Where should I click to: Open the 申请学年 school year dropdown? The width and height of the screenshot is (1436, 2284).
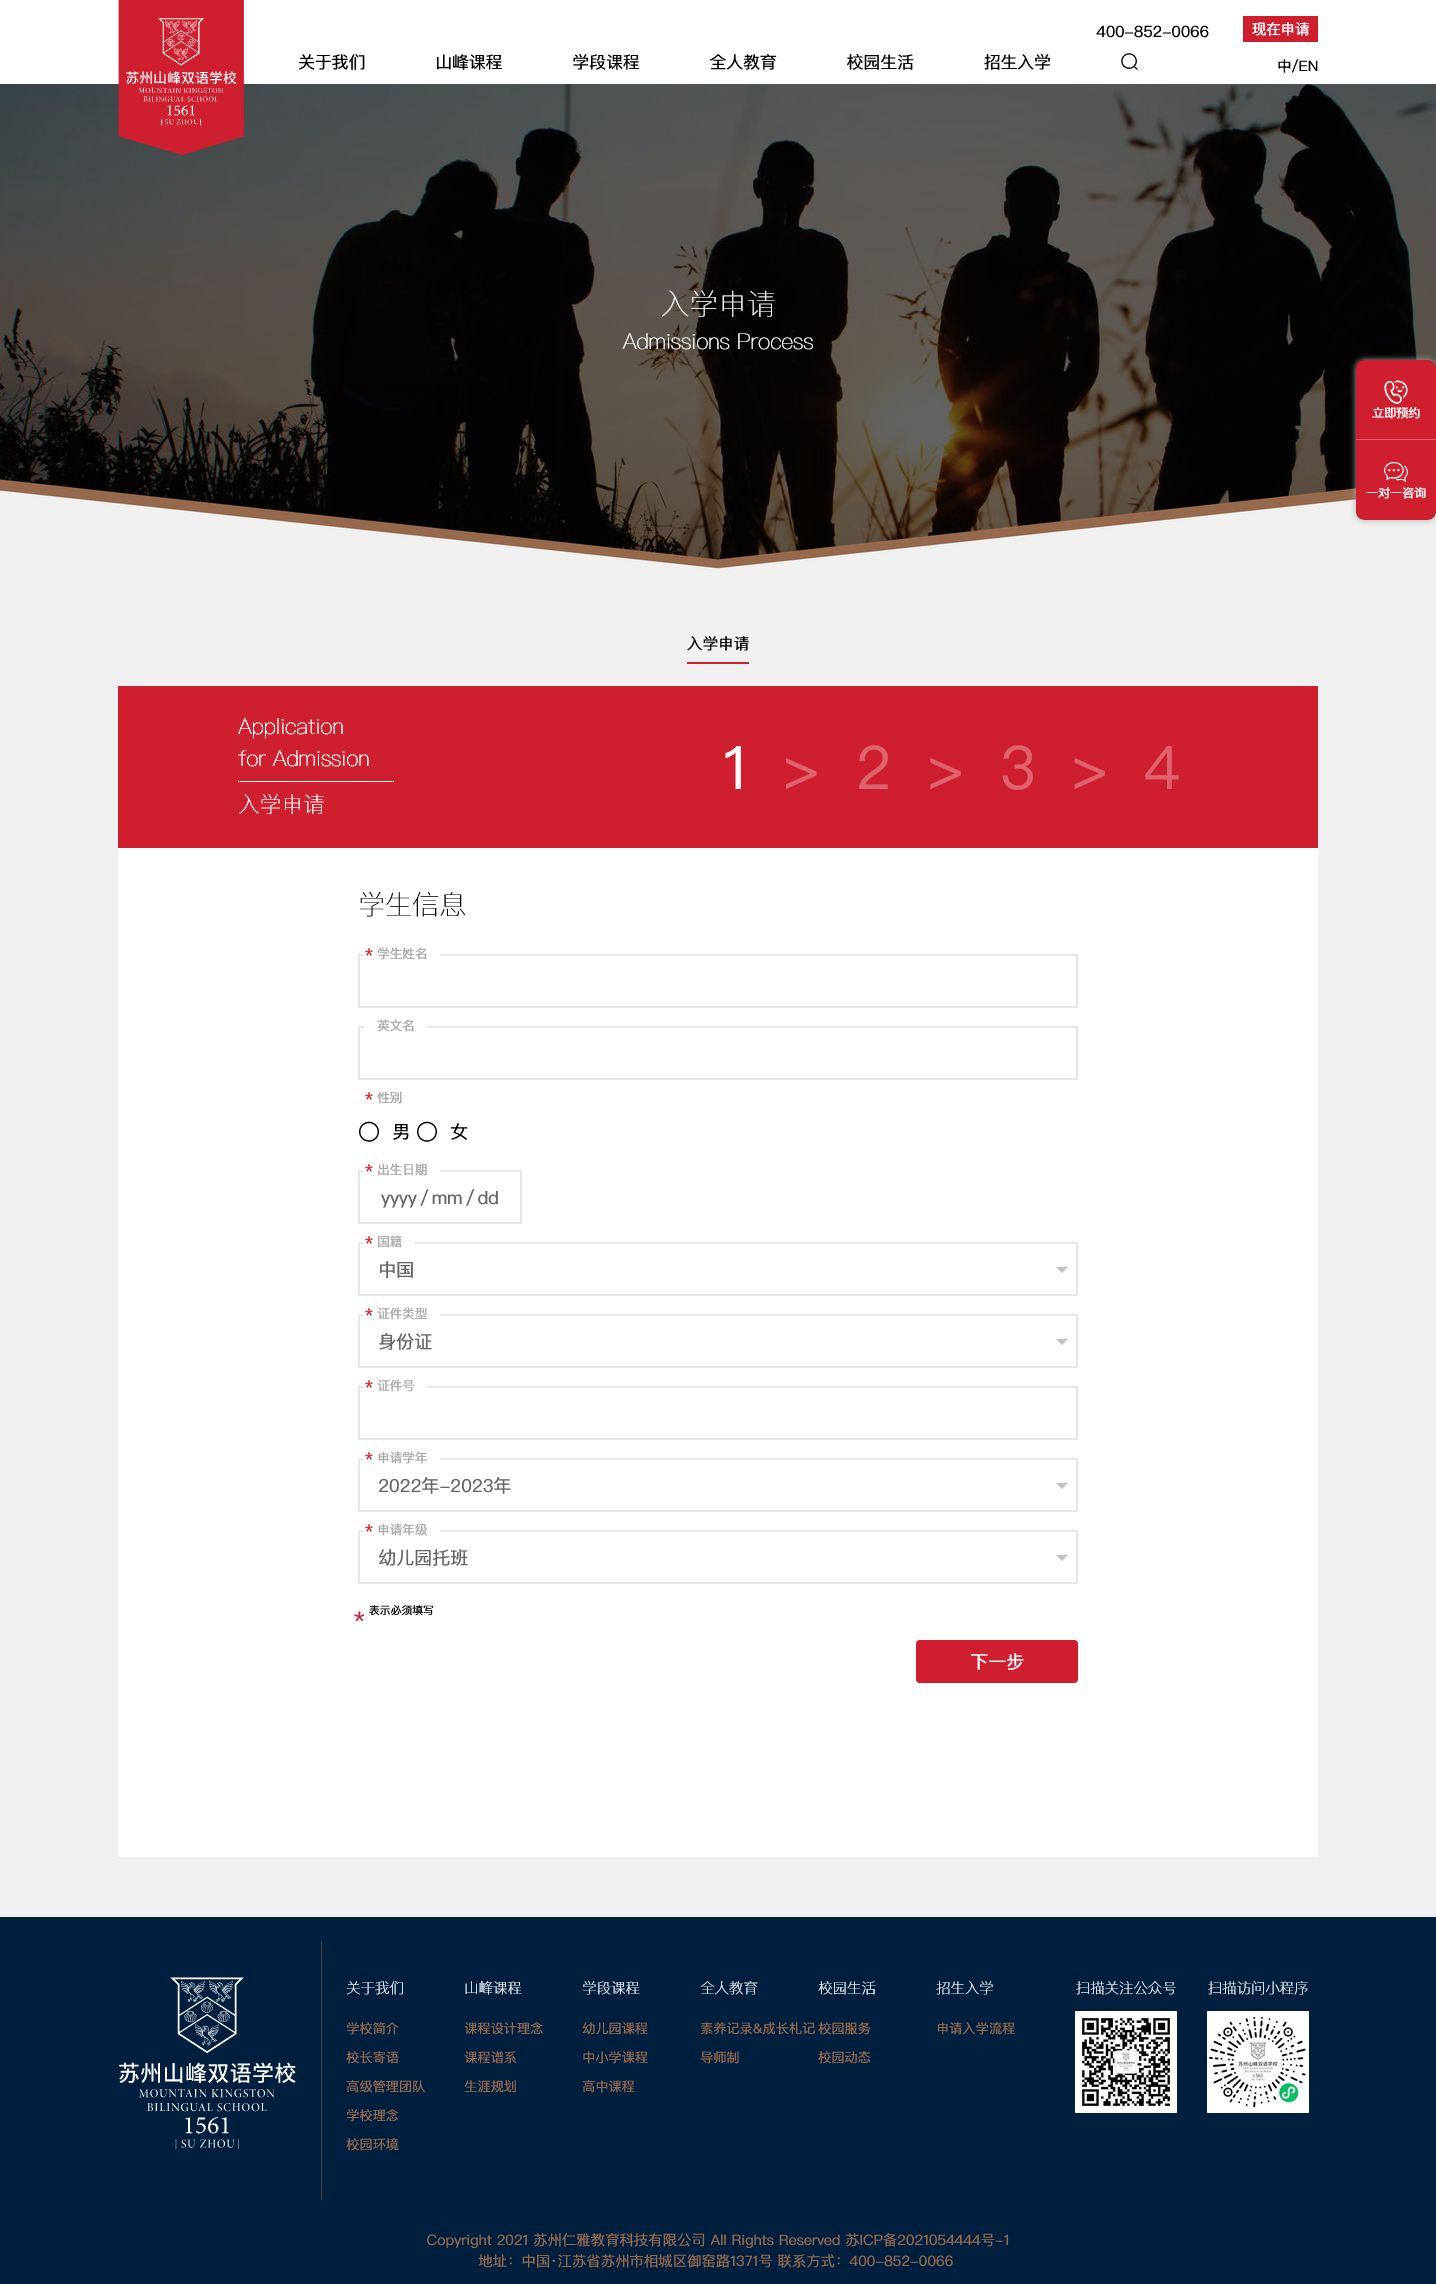(x=717, y=1485)
